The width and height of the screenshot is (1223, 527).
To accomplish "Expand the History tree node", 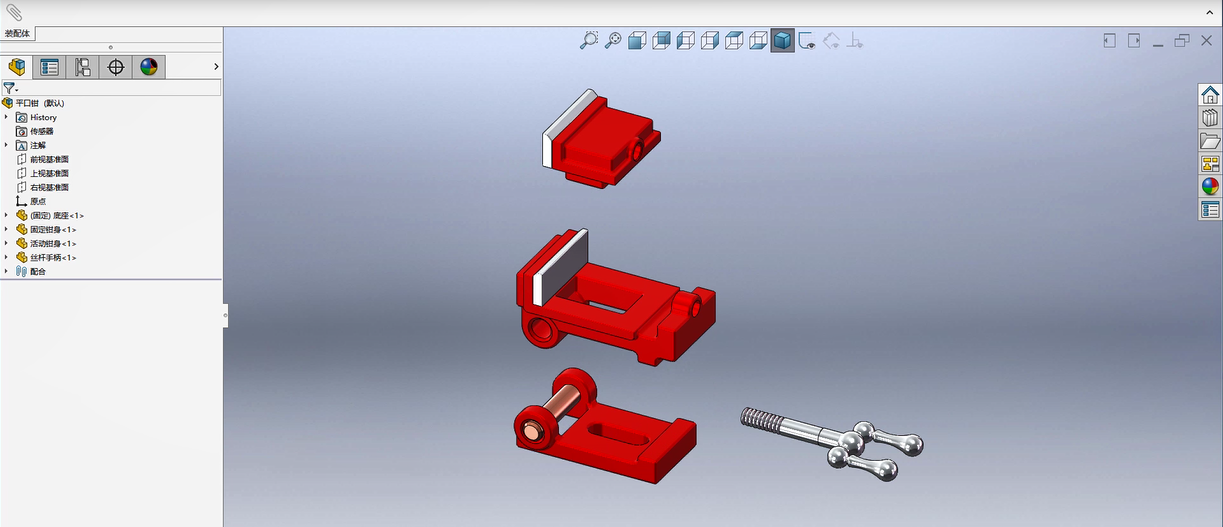I will click(6, 117).
